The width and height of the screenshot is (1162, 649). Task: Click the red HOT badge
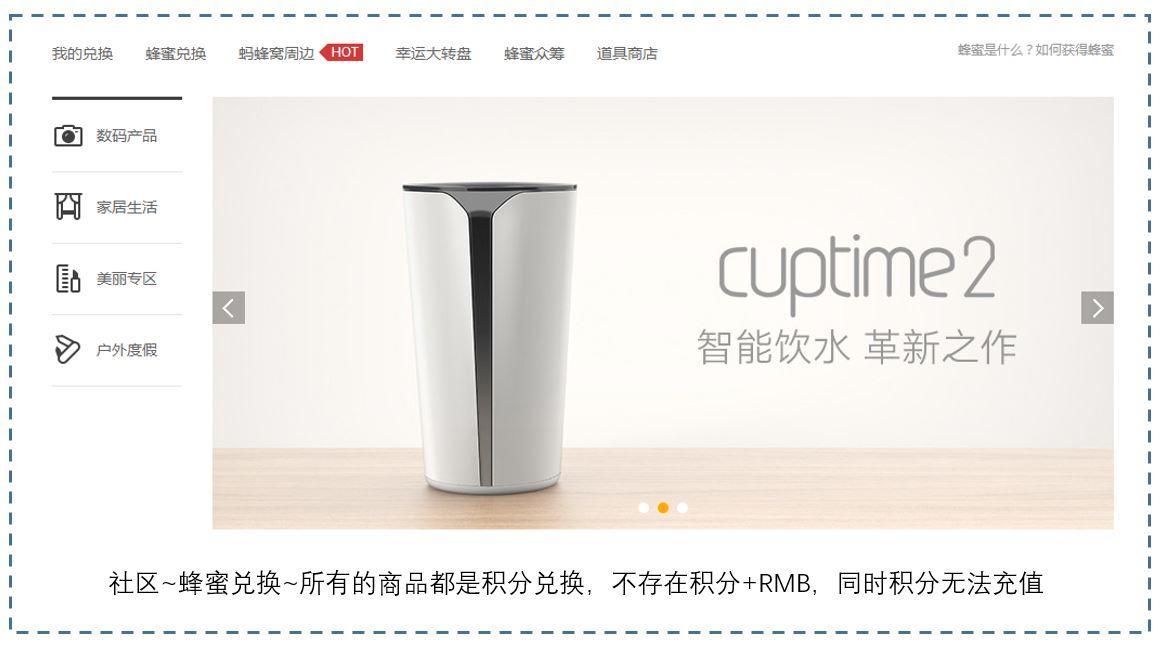click(x=342, y=53)
